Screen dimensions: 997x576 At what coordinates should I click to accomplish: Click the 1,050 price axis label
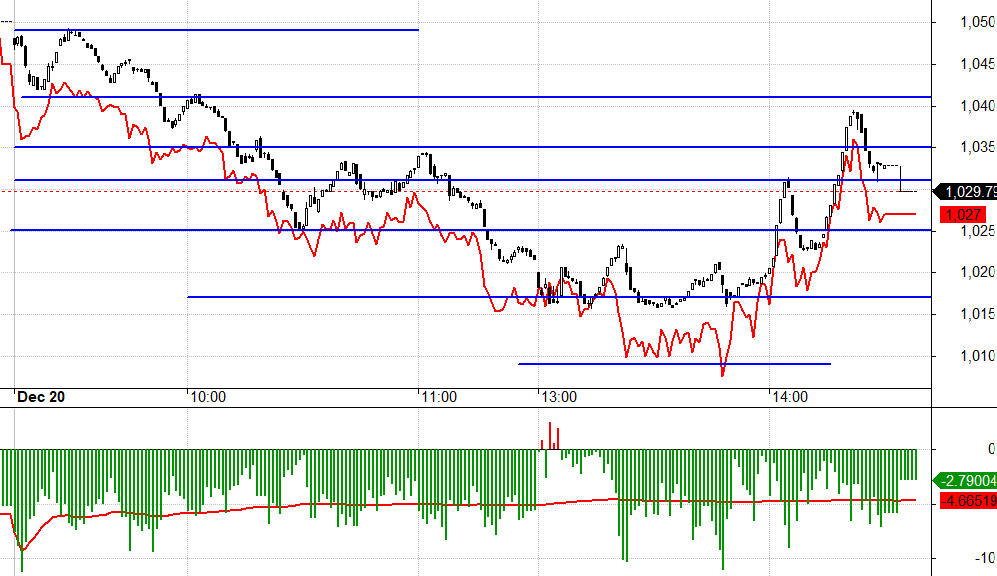point(974,23)
